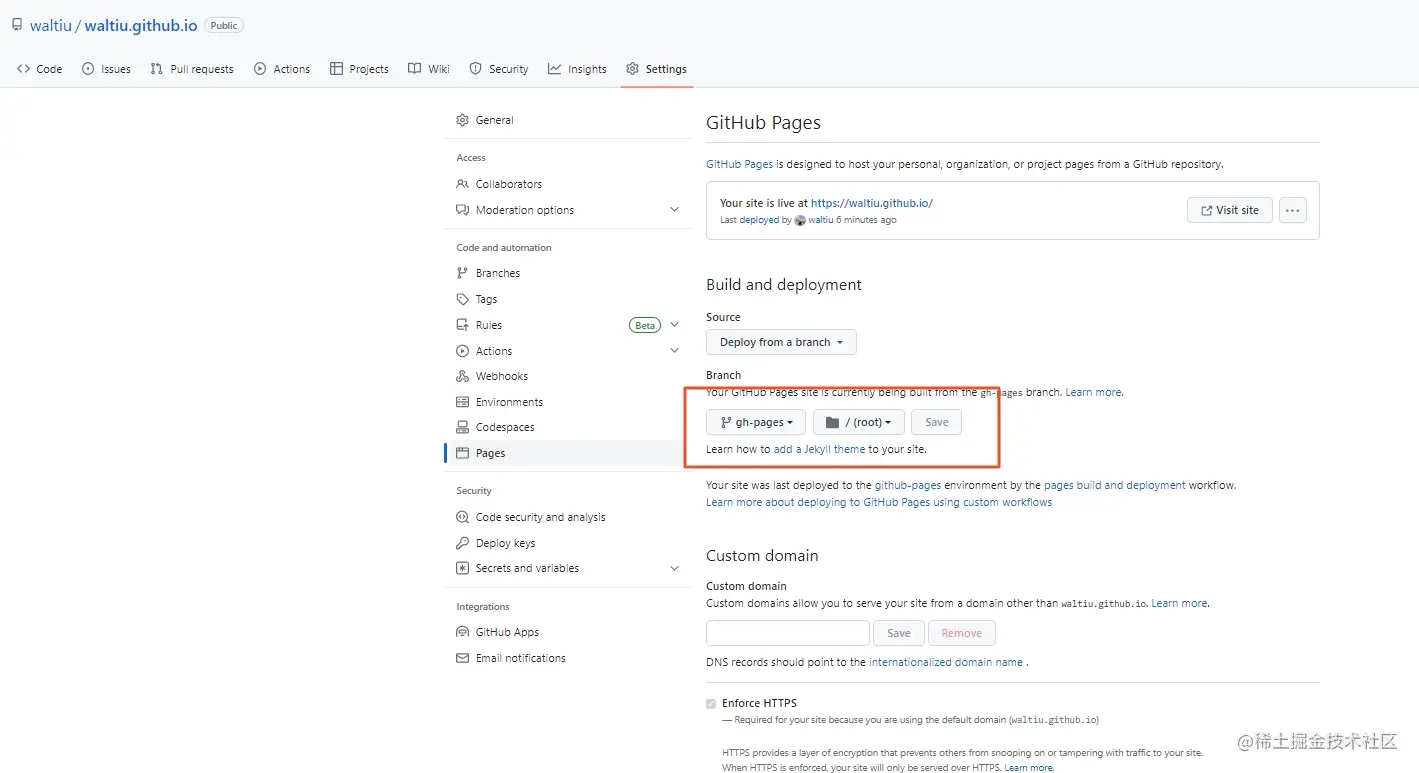1419x773 pixels.
Task: Click the Code security and analysis icon
Action: tap(462, 517)
